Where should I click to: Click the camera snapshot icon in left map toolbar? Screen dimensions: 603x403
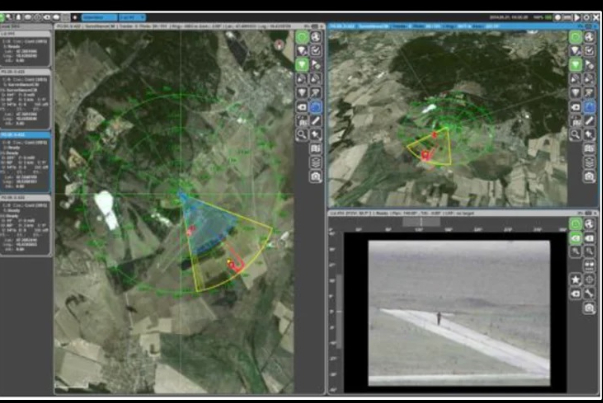316,176
